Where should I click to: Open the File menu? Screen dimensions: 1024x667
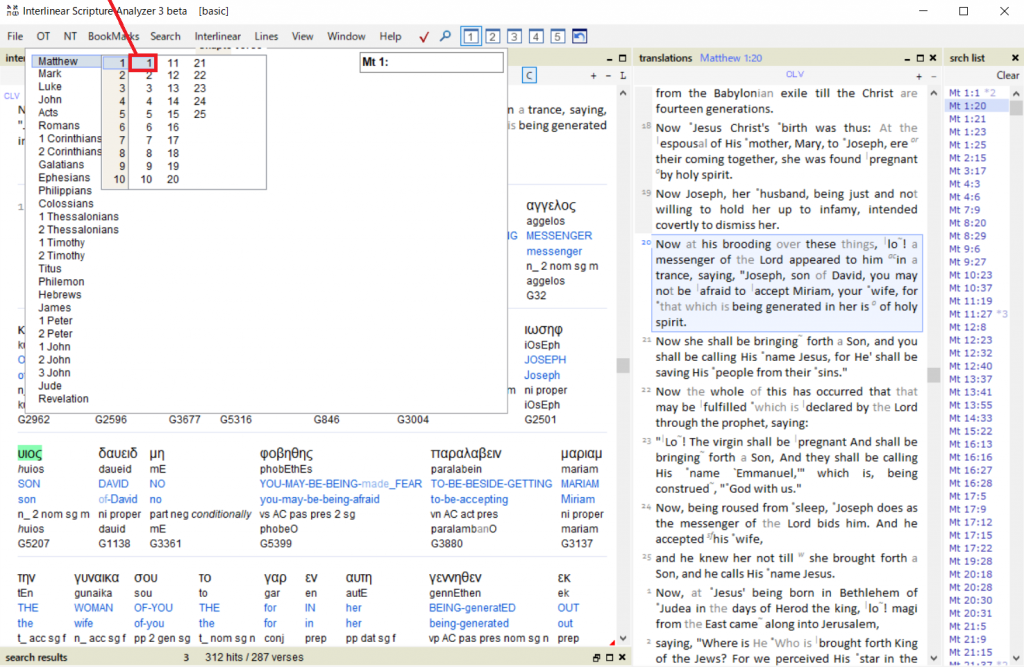(15, 37)
